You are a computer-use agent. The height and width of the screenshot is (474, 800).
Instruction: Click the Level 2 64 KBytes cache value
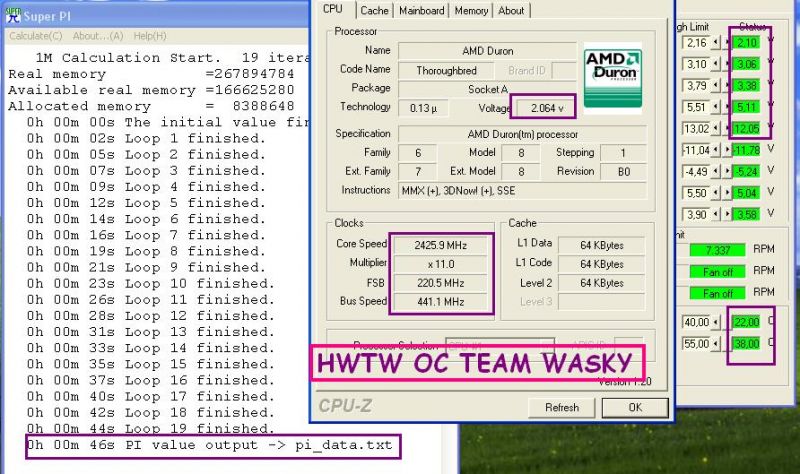coord(602,283)
